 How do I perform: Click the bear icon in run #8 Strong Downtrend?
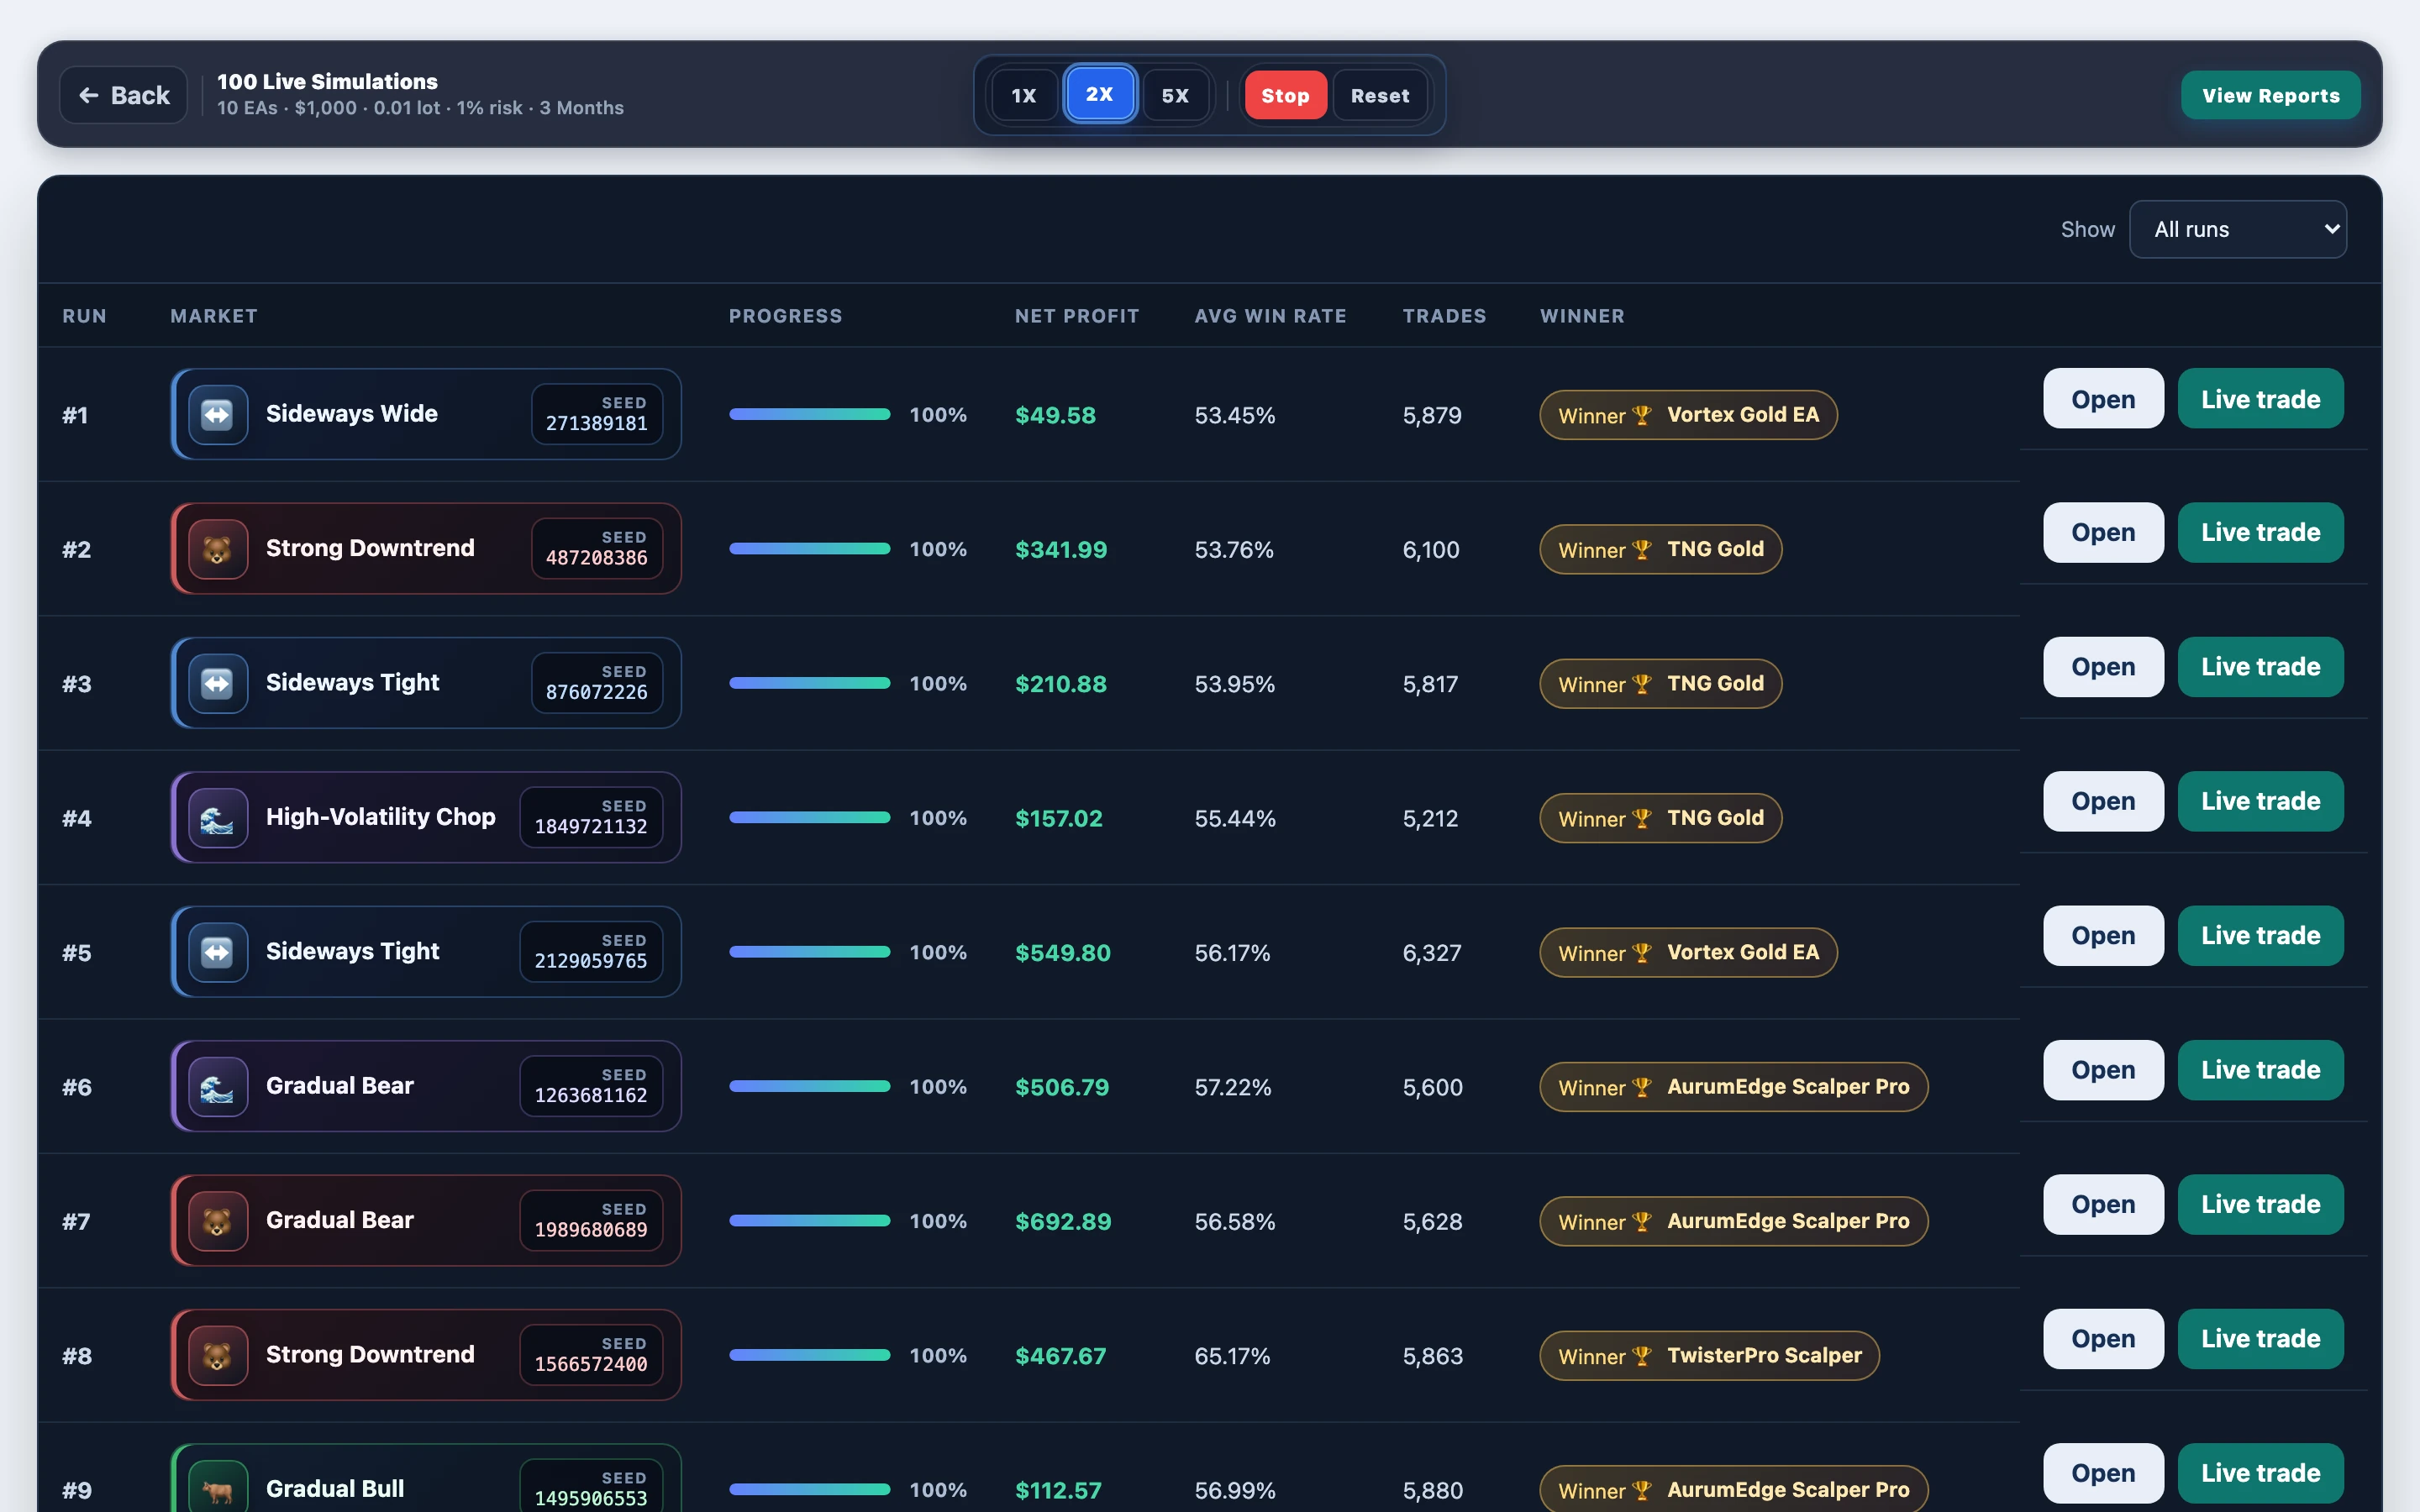point(217,1356)
